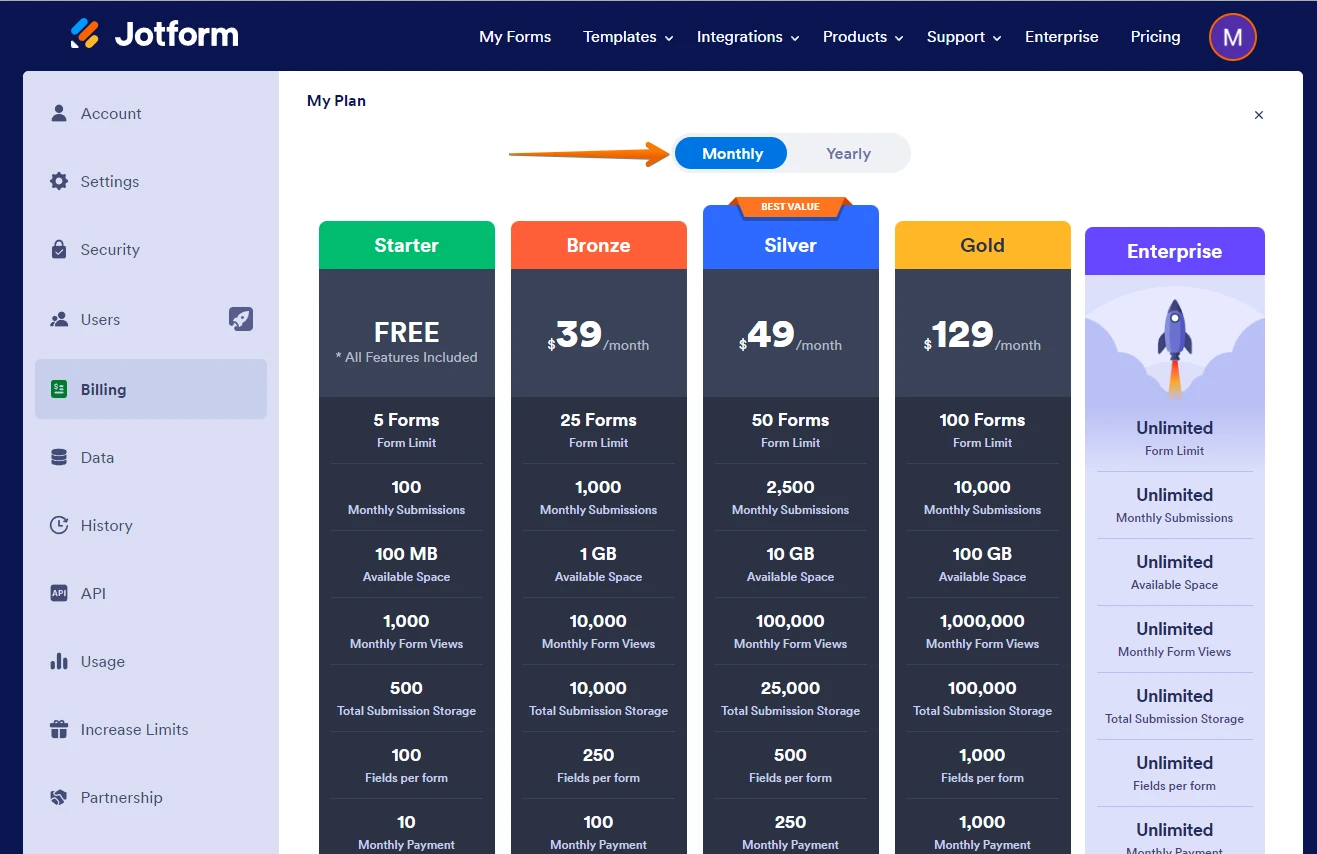Select the History clock icon
Screen dimensions: 1317x854
pos(107,525)
